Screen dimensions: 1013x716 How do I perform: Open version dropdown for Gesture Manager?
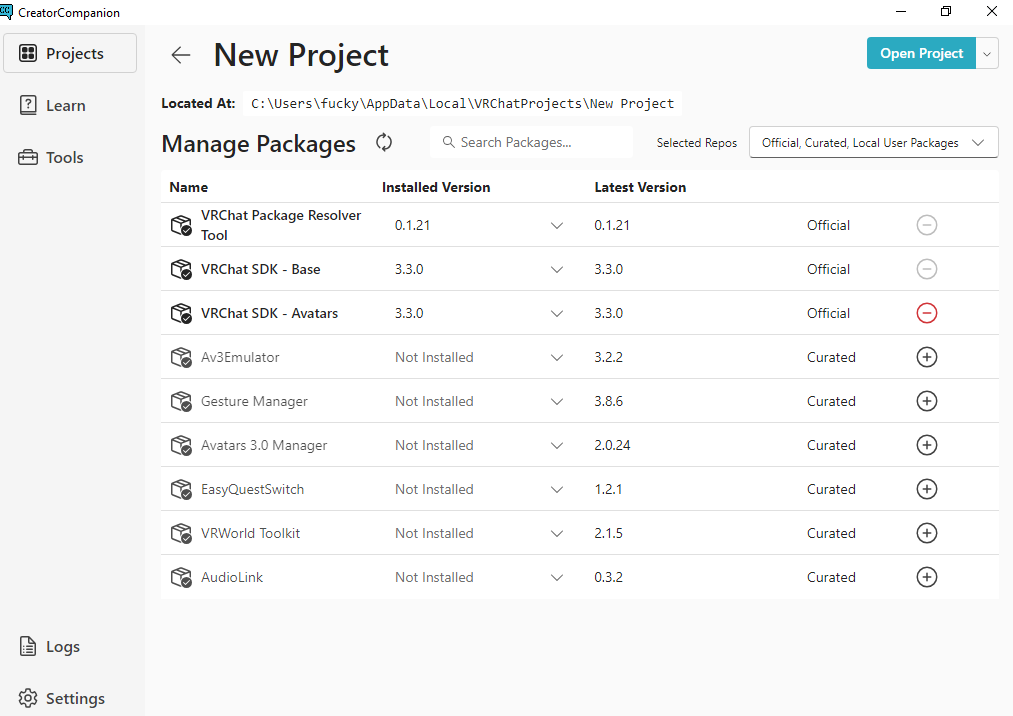[x=556, y=401]
